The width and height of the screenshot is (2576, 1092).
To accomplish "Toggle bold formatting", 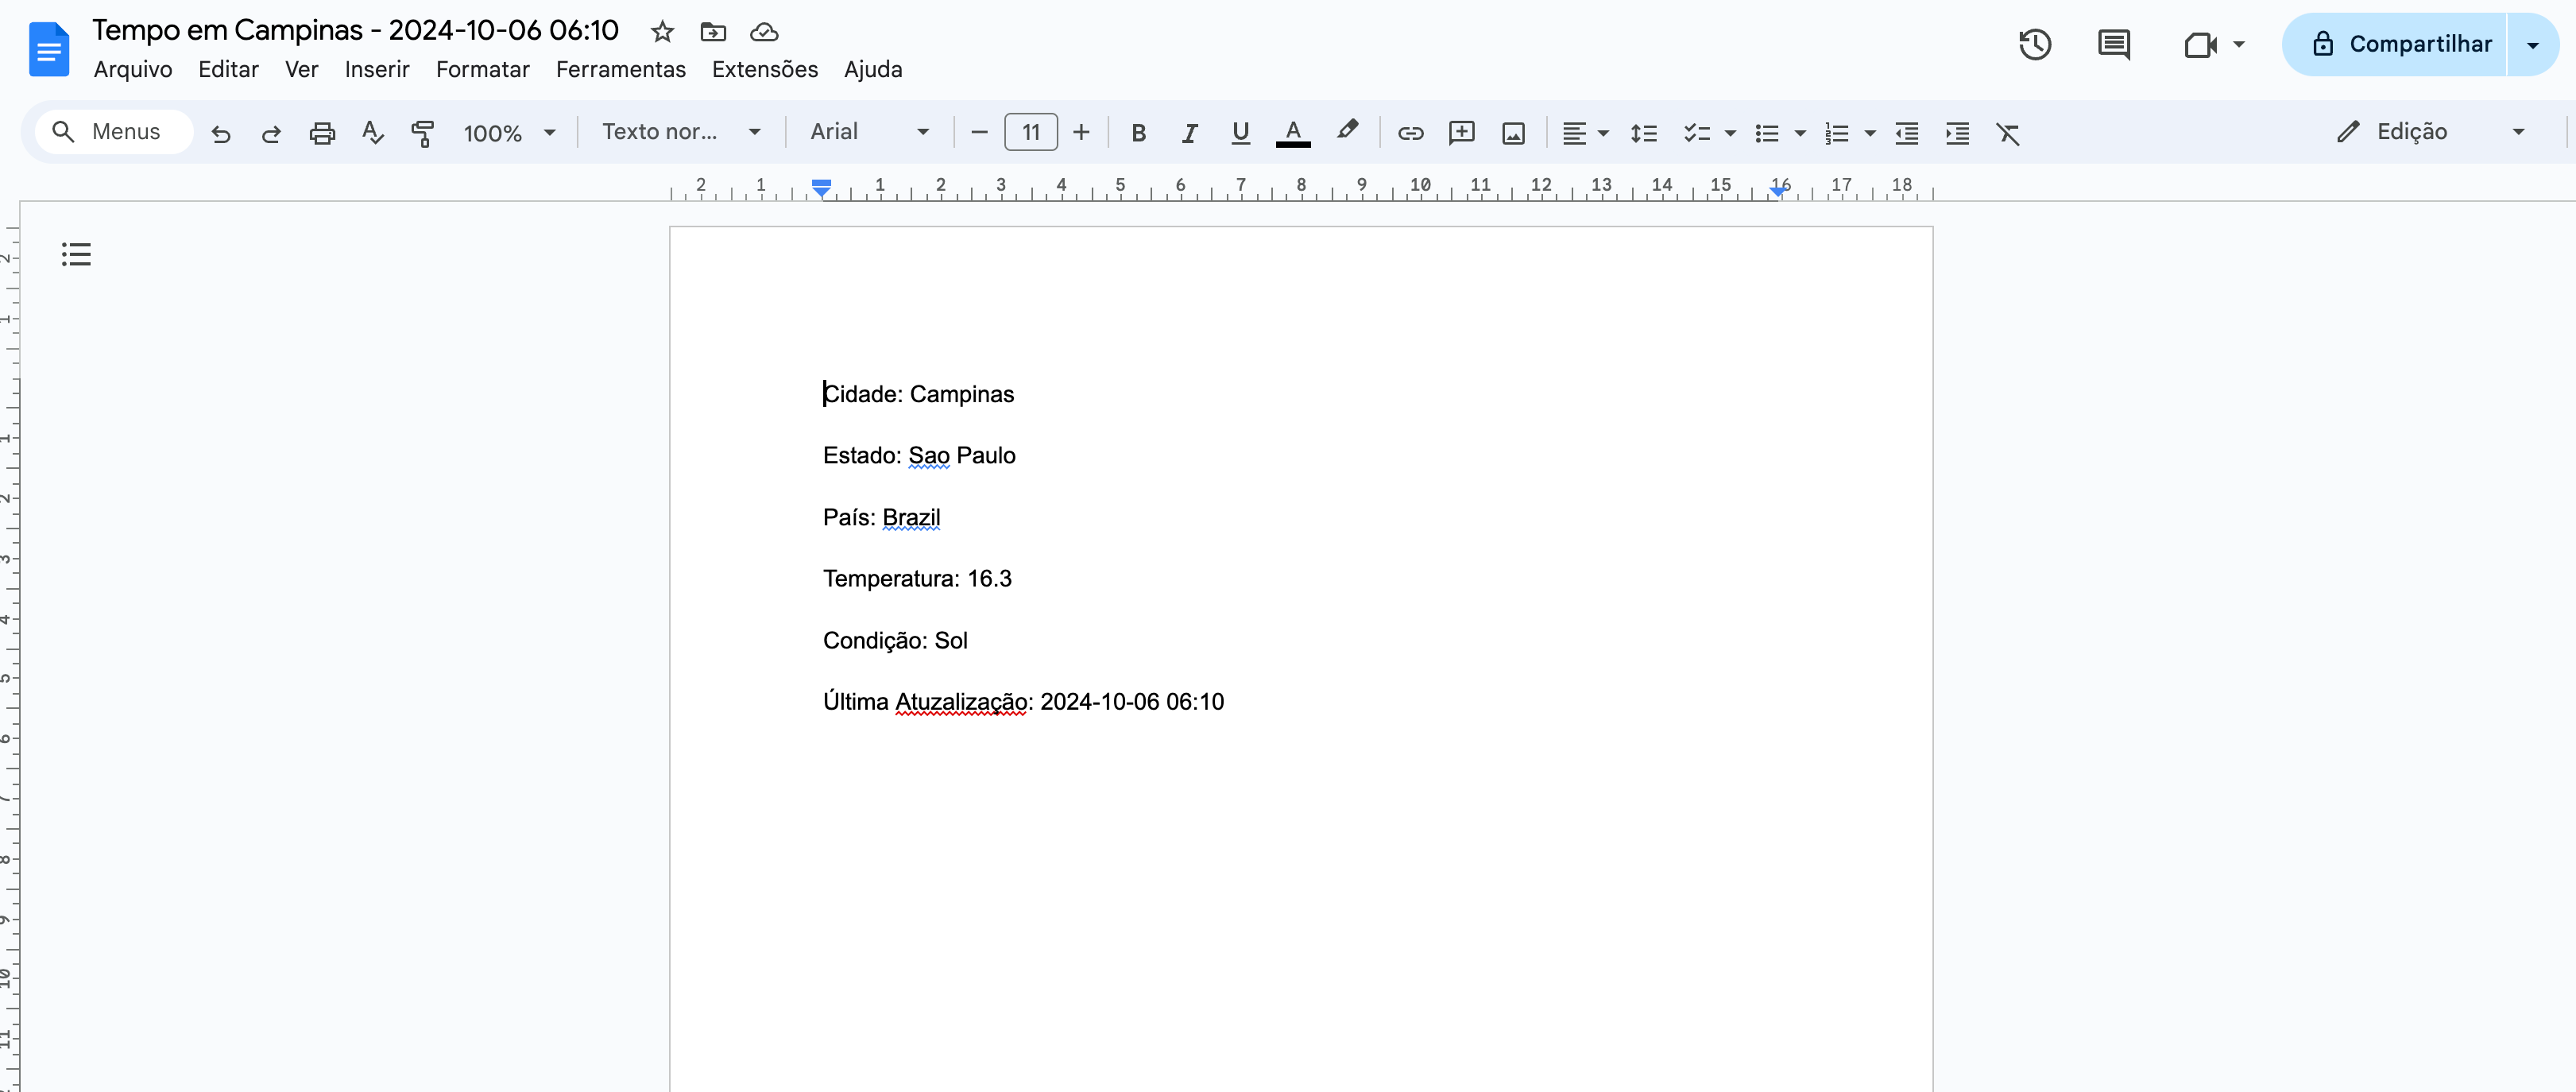I will [1138, 133].
